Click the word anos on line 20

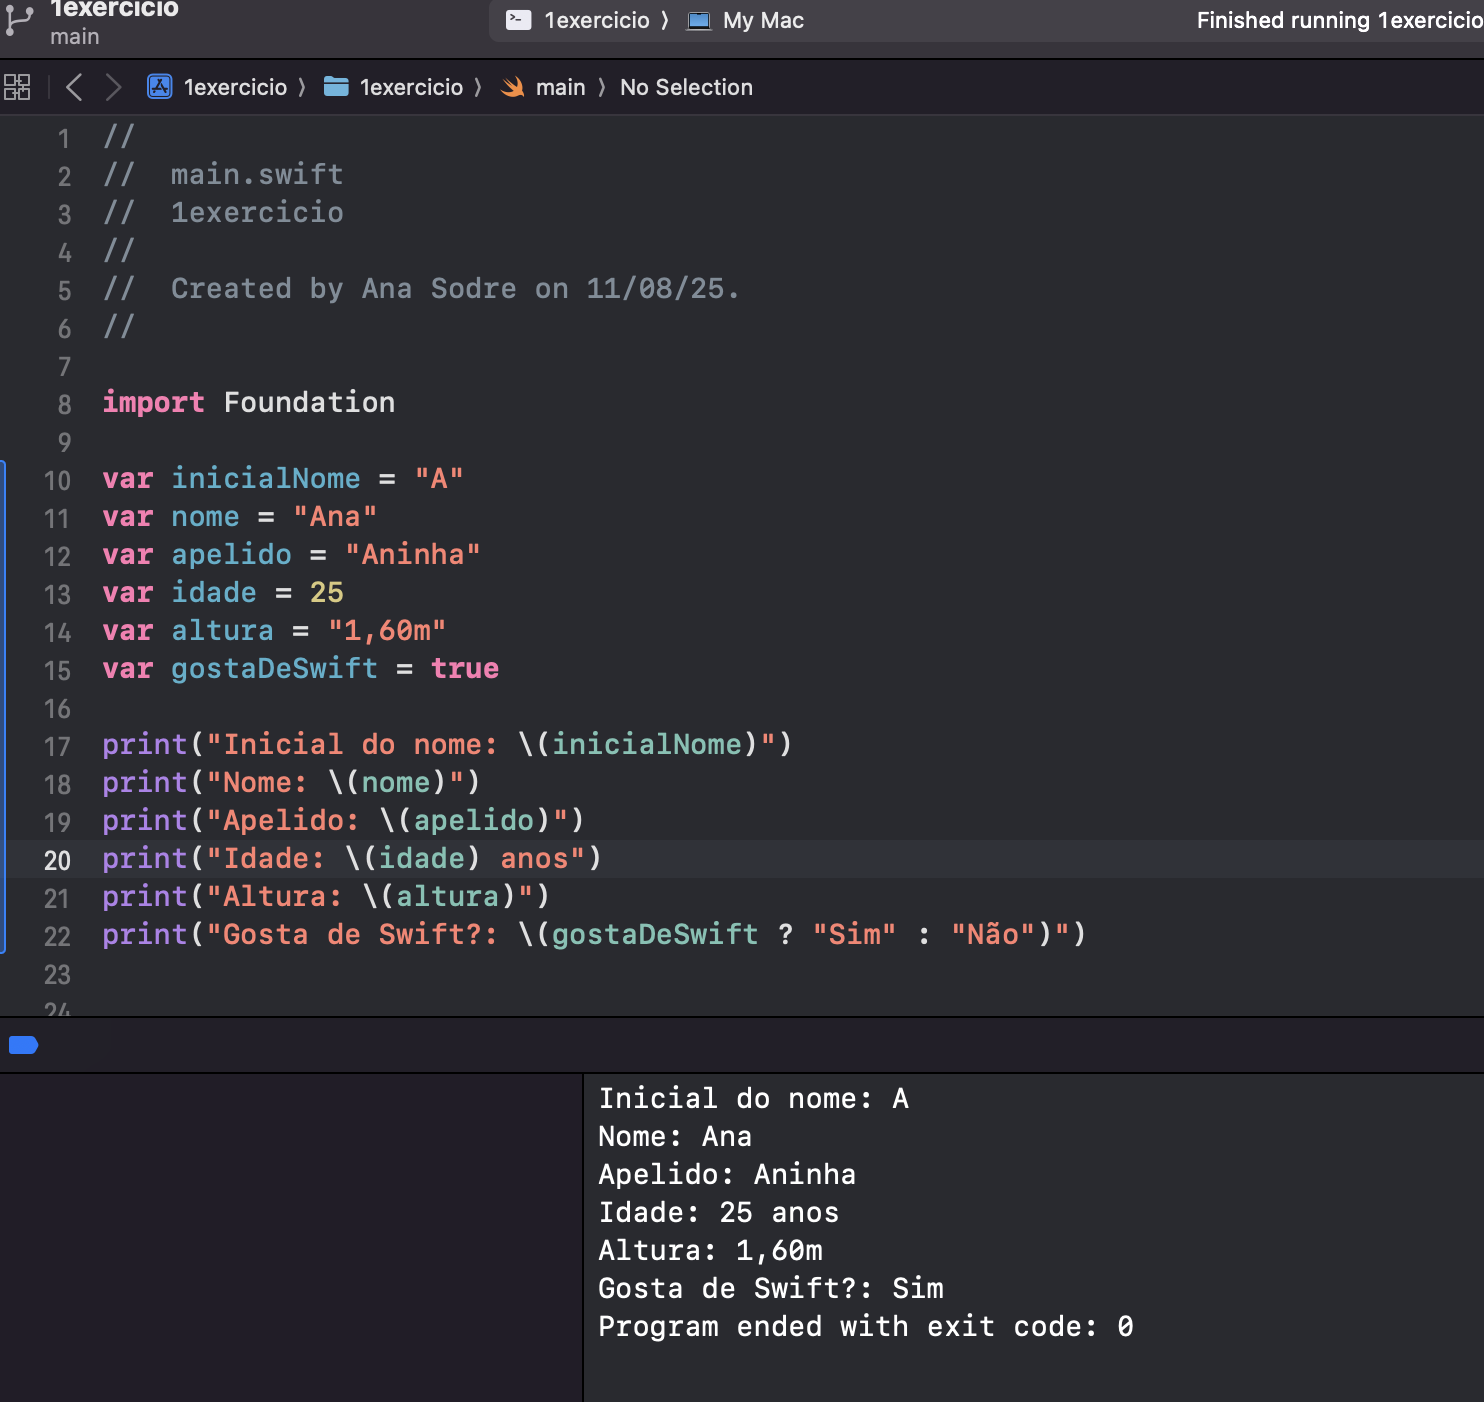[x=534, y=859]
